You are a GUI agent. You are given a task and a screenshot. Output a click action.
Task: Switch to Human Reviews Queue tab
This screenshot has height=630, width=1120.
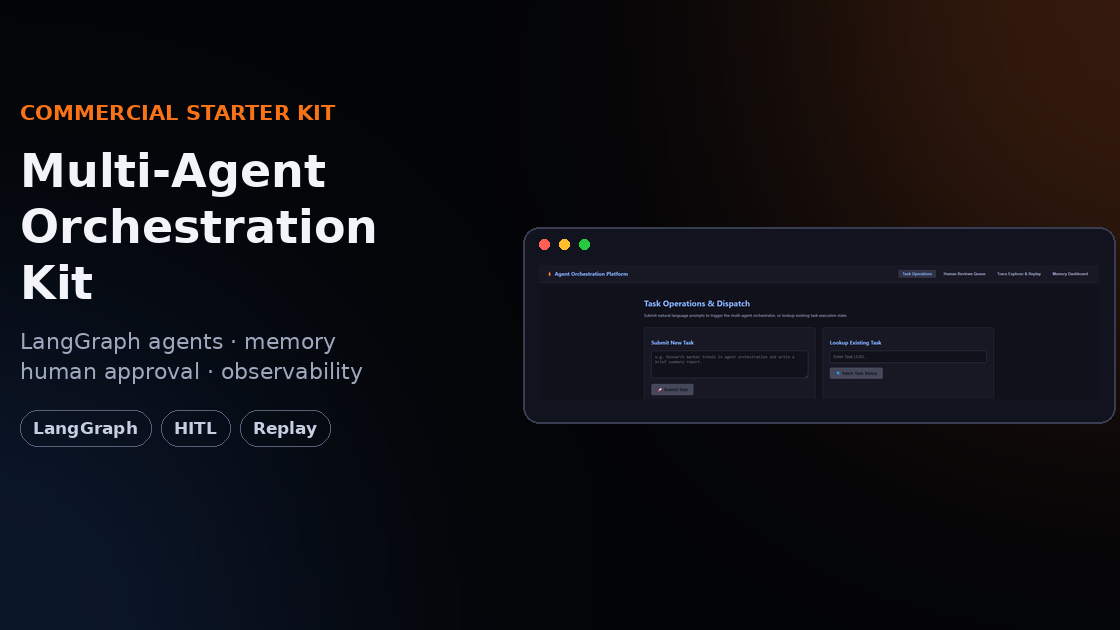[x=964, y=274]
